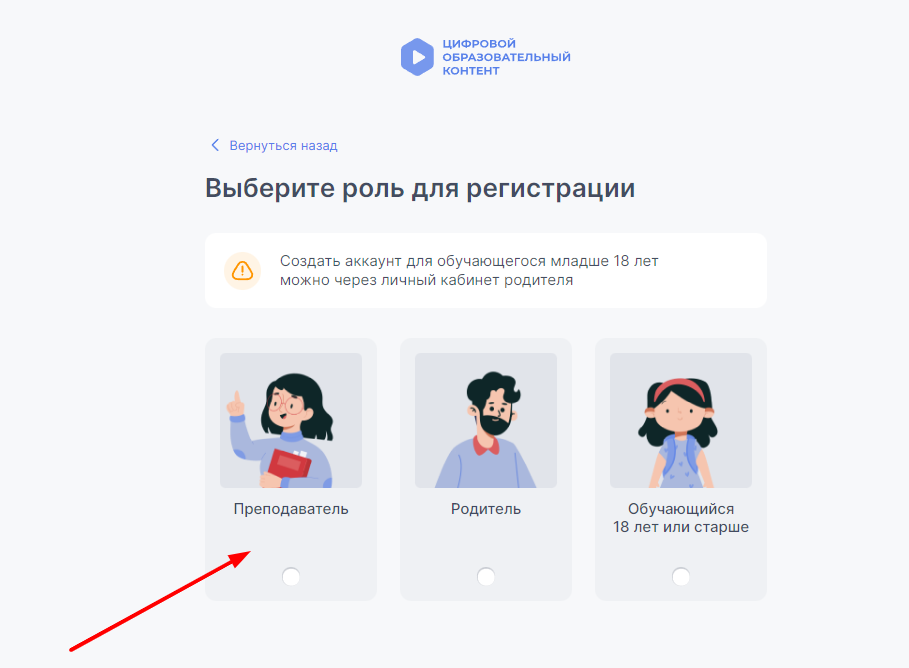
Task: Select the teacher illustration with red book
Action: tap(291, 420)
